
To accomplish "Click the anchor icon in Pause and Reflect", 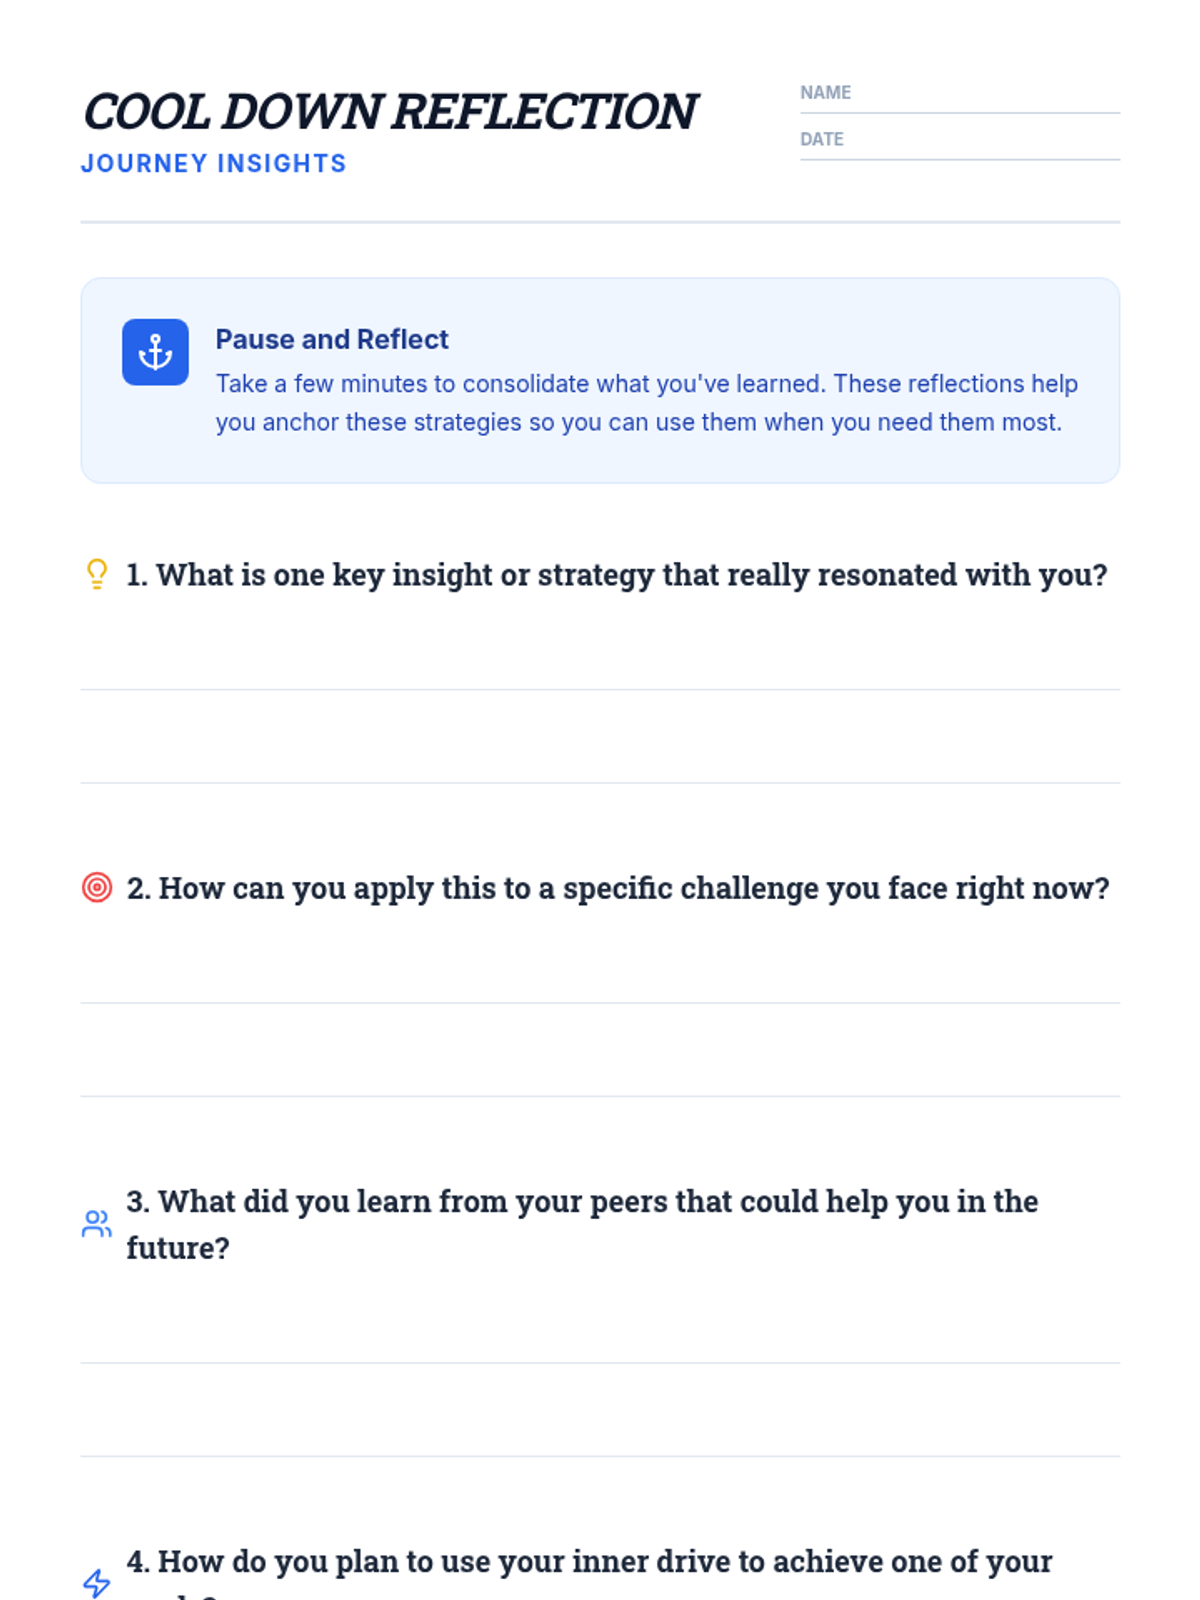I will pos(155,352).
